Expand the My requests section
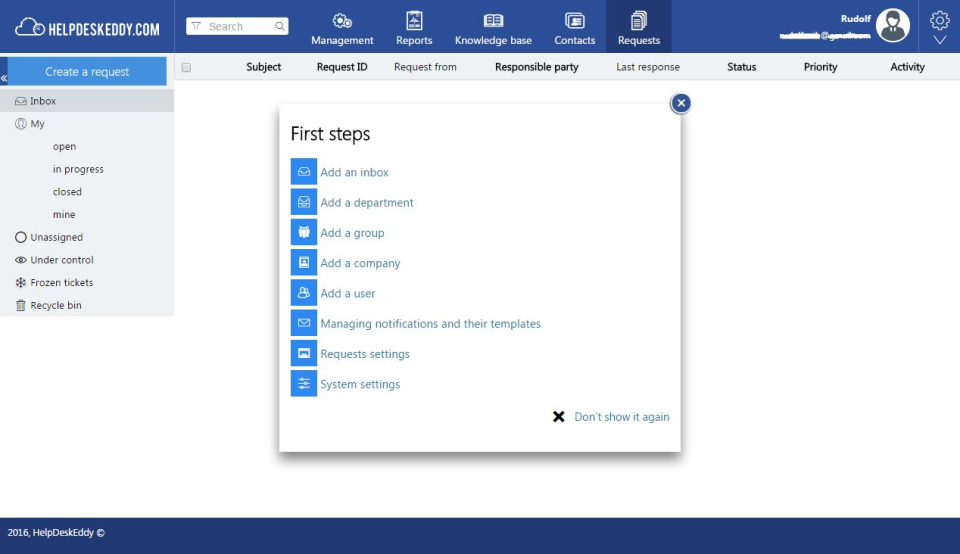The width and height of the screenshot is (960, 554). 37,124
